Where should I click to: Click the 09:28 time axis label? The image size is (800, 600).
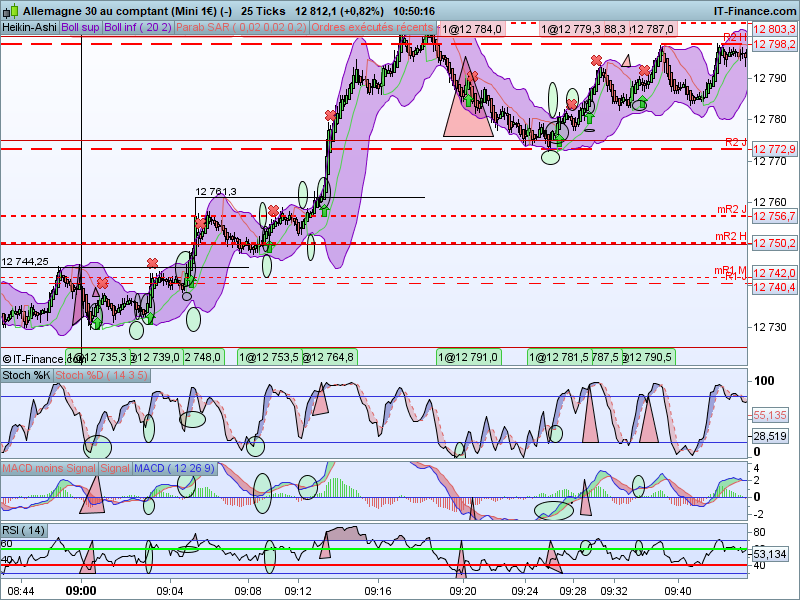[x=572, y=591]
